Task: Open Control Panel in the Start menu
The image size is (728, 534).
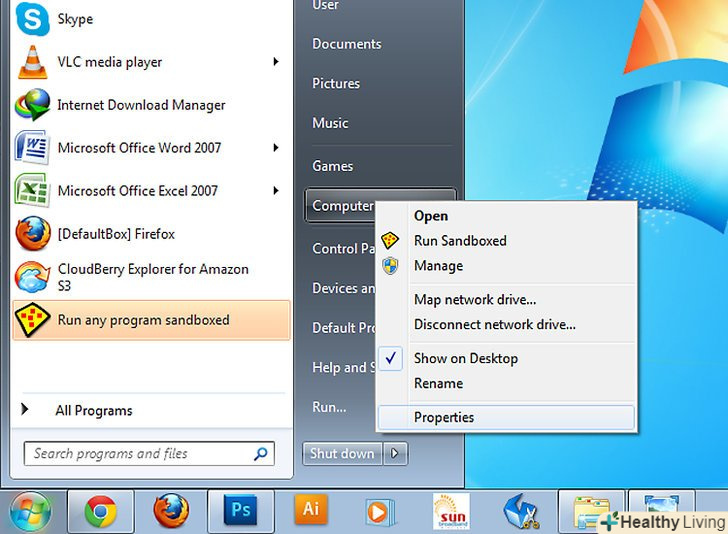Action: coord(344,248)
